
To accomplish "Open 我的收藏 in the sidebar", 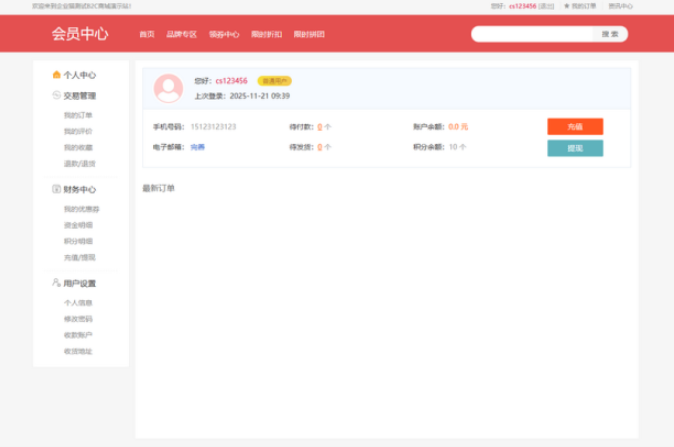I will point(78,147).
